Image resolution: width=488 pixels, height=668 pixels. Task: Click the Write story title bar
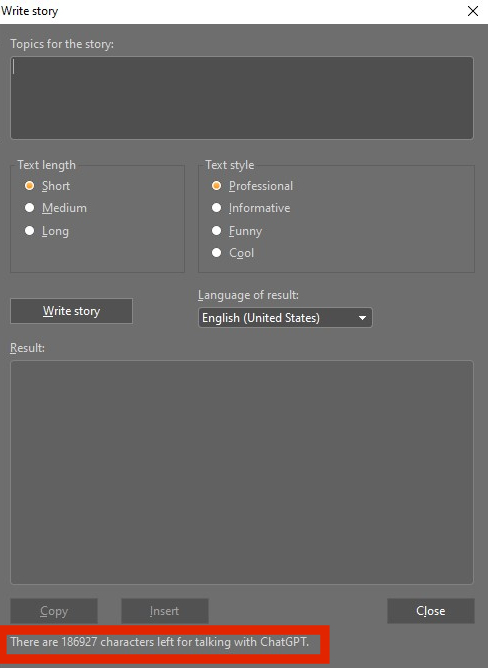(x=244, y=12)
